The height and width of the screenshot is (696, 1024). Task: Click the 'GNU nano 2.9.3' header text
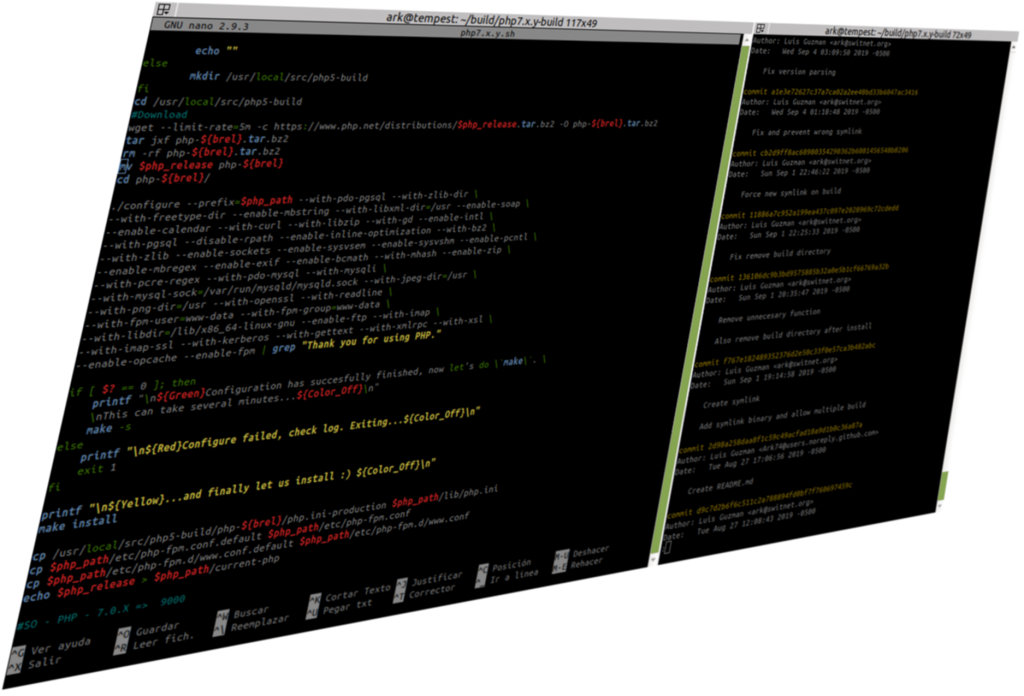point(206,25)
